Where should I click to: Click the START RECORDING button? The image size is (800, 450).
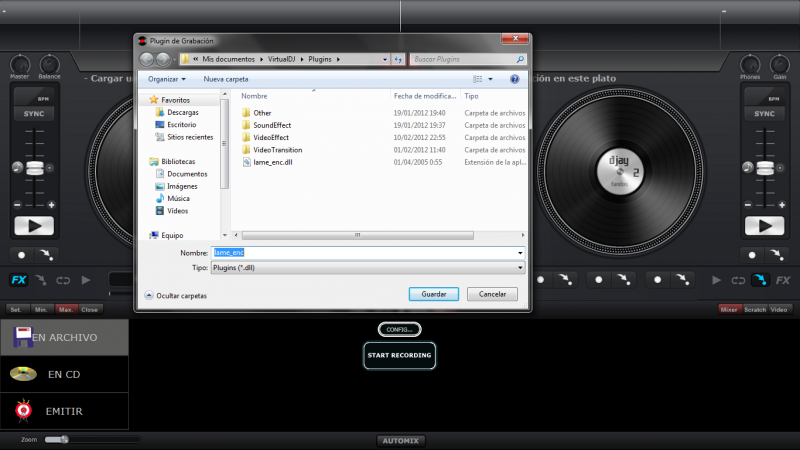coord(399,355)
